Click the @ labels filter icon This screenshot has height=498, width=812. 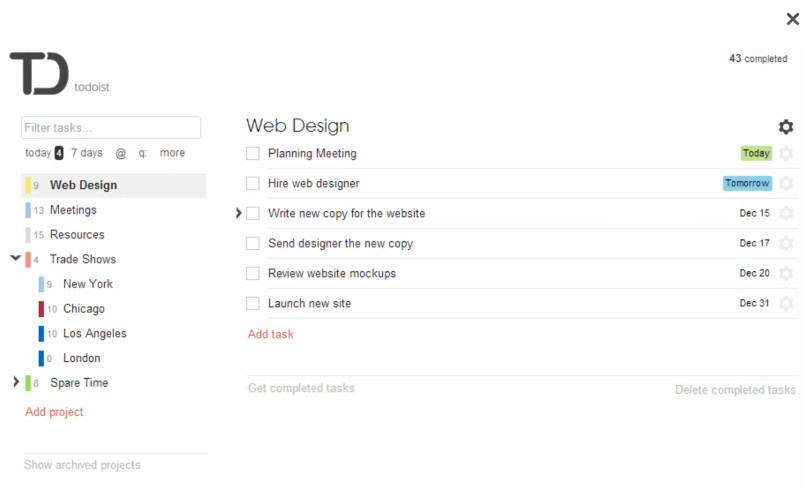(121, 153)
